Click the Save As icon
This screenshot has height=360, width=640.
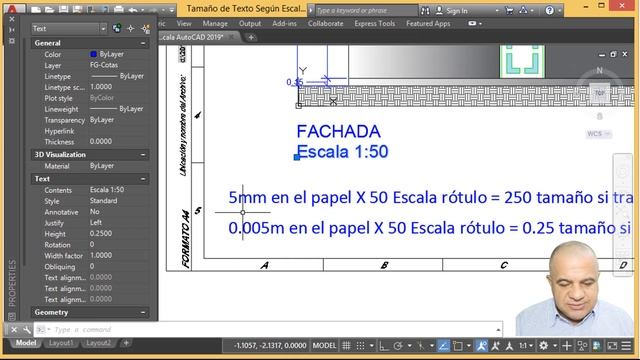tap(77, 9)
